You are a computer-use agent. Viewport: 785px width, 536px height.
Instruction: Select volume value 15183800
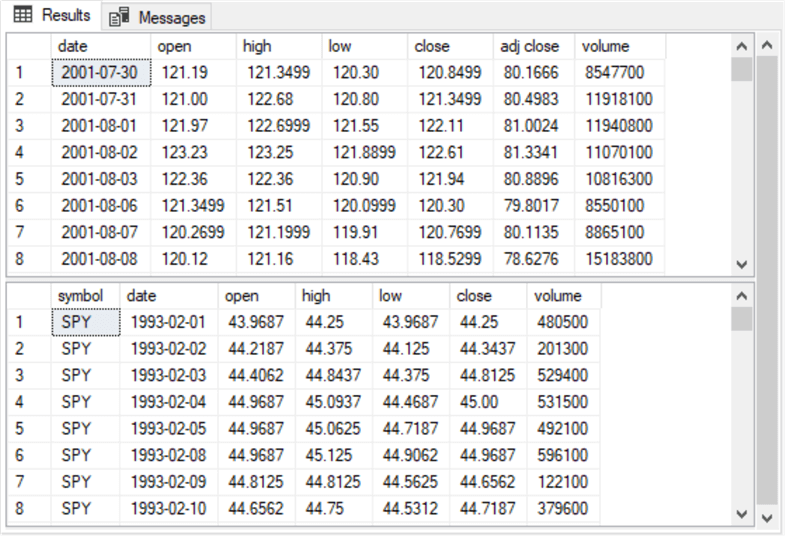pos(620,259)
